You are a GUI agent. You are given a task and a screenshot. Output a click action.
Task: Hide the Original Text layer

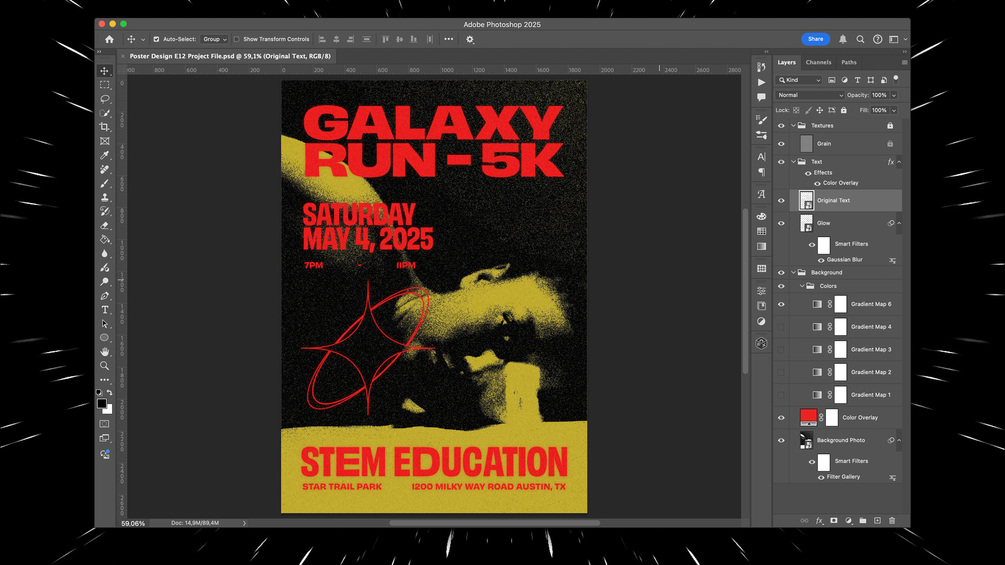coord(781,201)
